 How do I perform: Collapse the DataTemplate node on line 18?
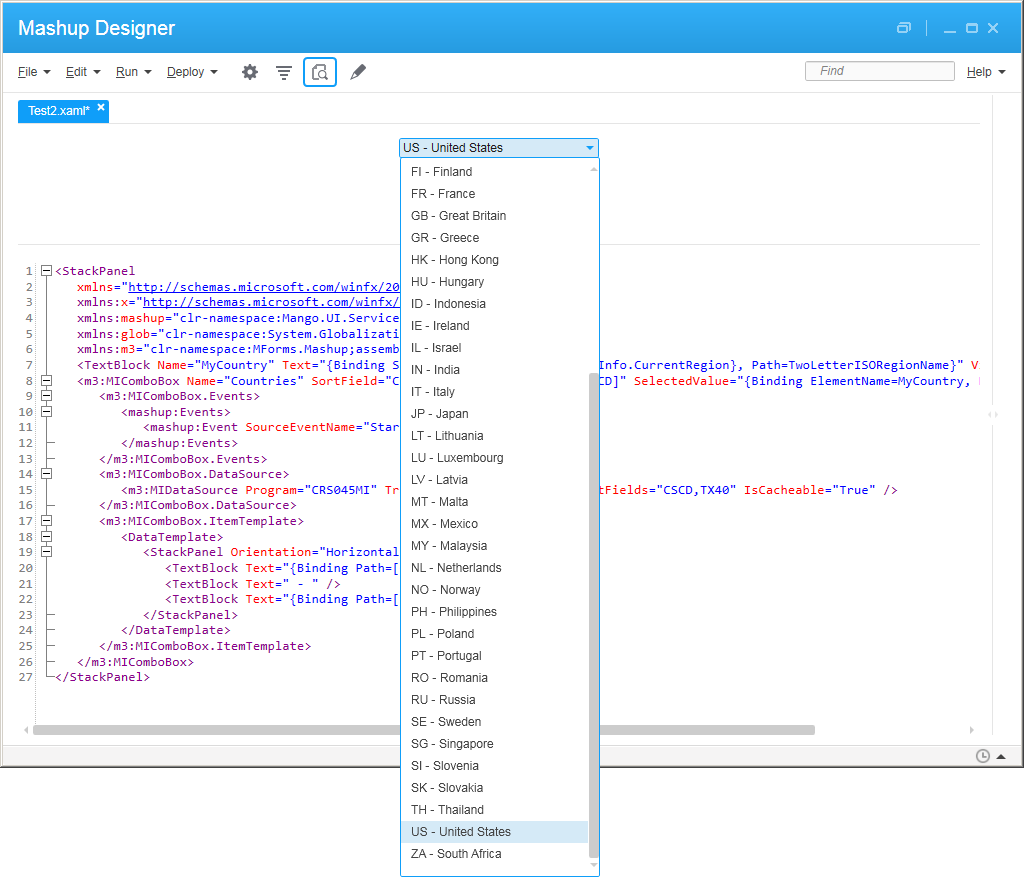(x=46, y=536)
